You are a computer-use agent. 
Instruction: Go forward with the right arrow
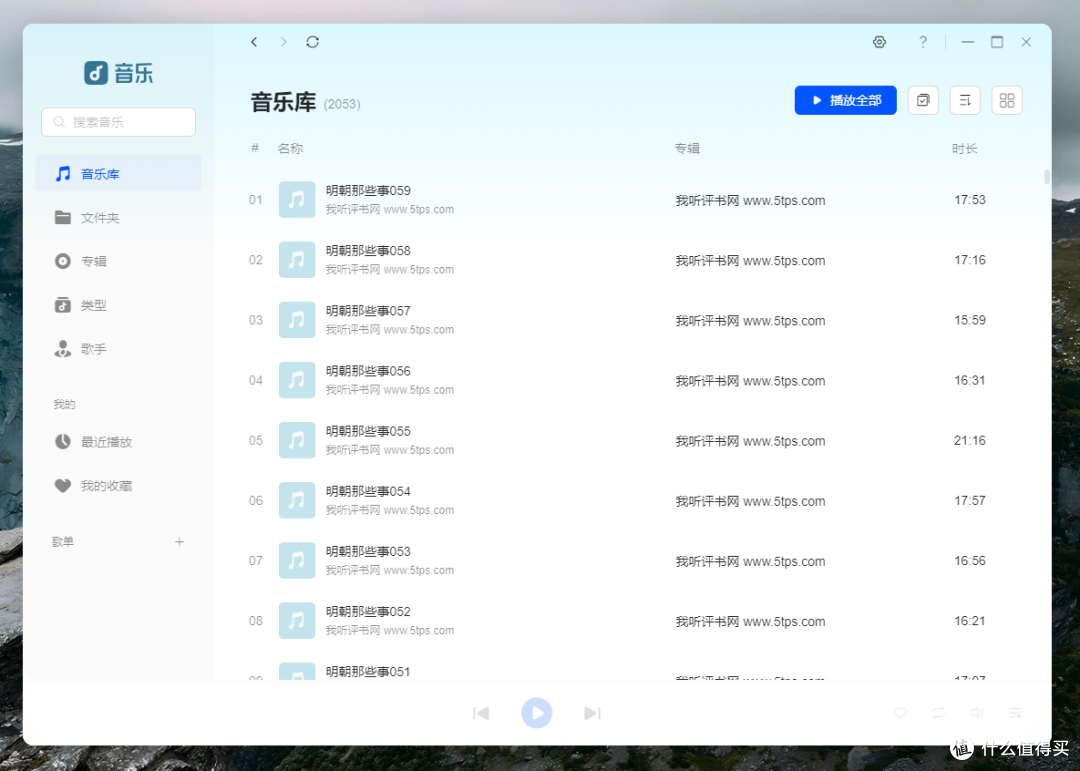tap(283, 42)
